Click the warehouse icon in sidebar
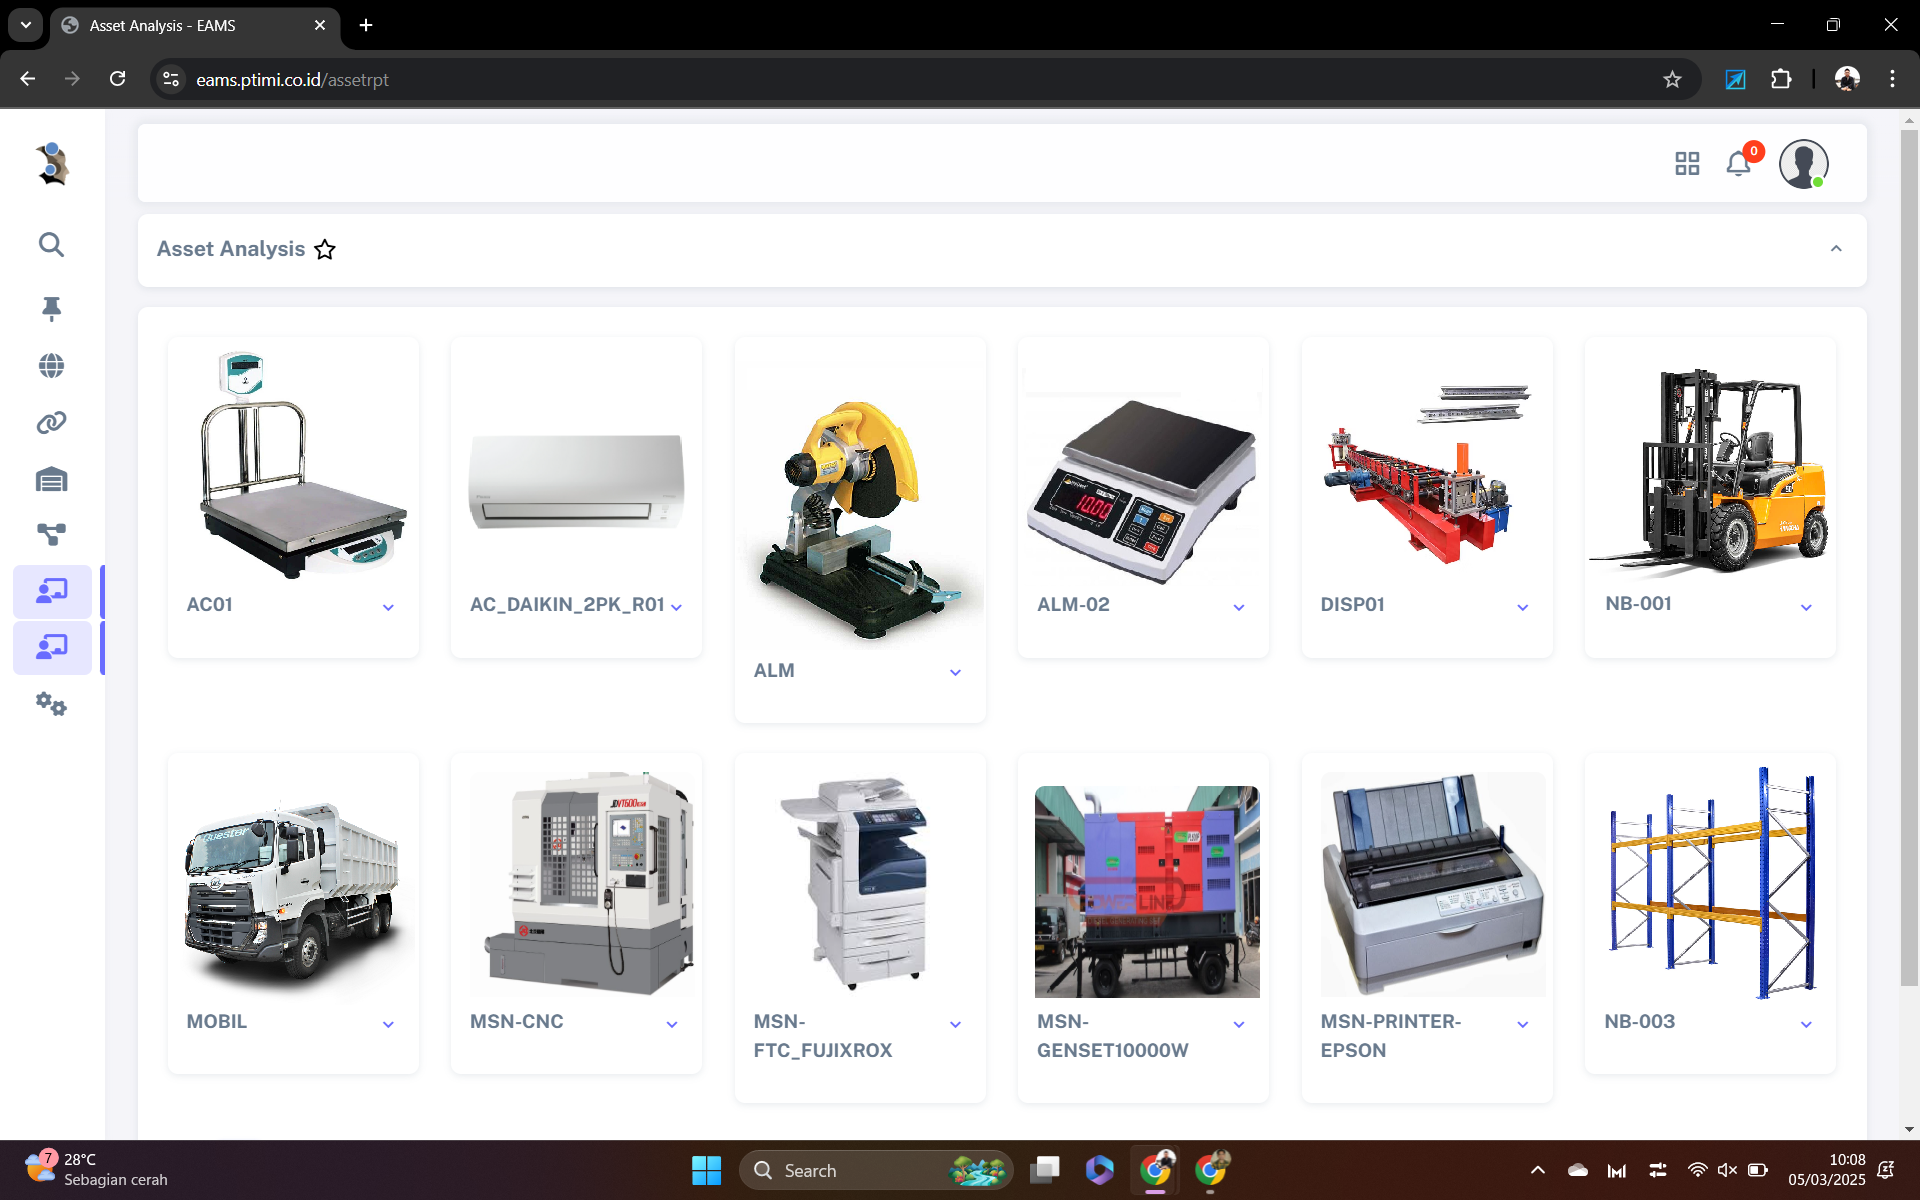 [x=51, y=480]
